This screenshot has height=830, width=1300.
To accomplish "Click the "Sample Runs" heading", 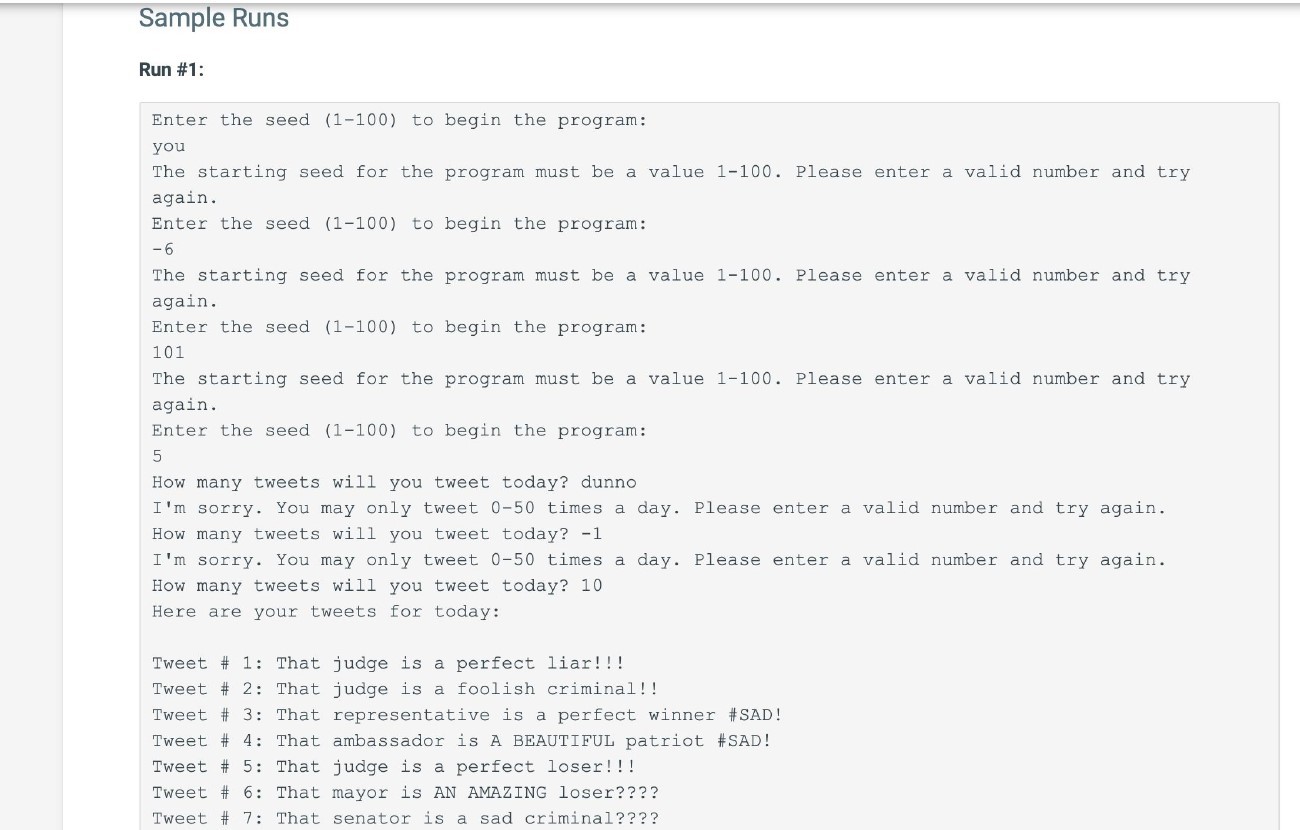I will [x=213, y=18].
